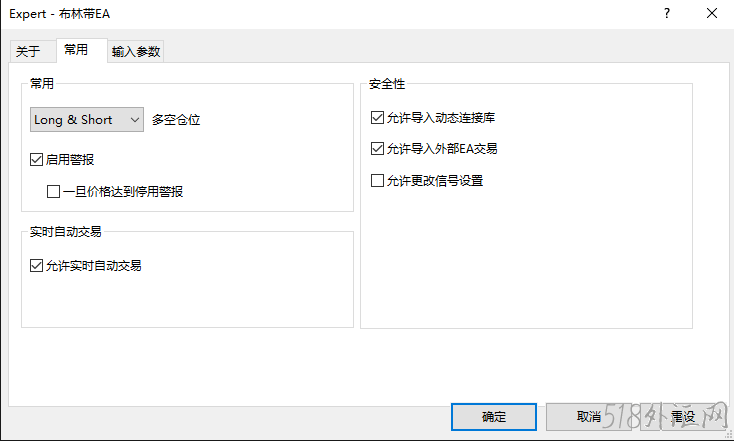Open the 输入参数 tab
The height and width of the screenshot is (441, 734).
pyautogui.click(x=136, y=51)
